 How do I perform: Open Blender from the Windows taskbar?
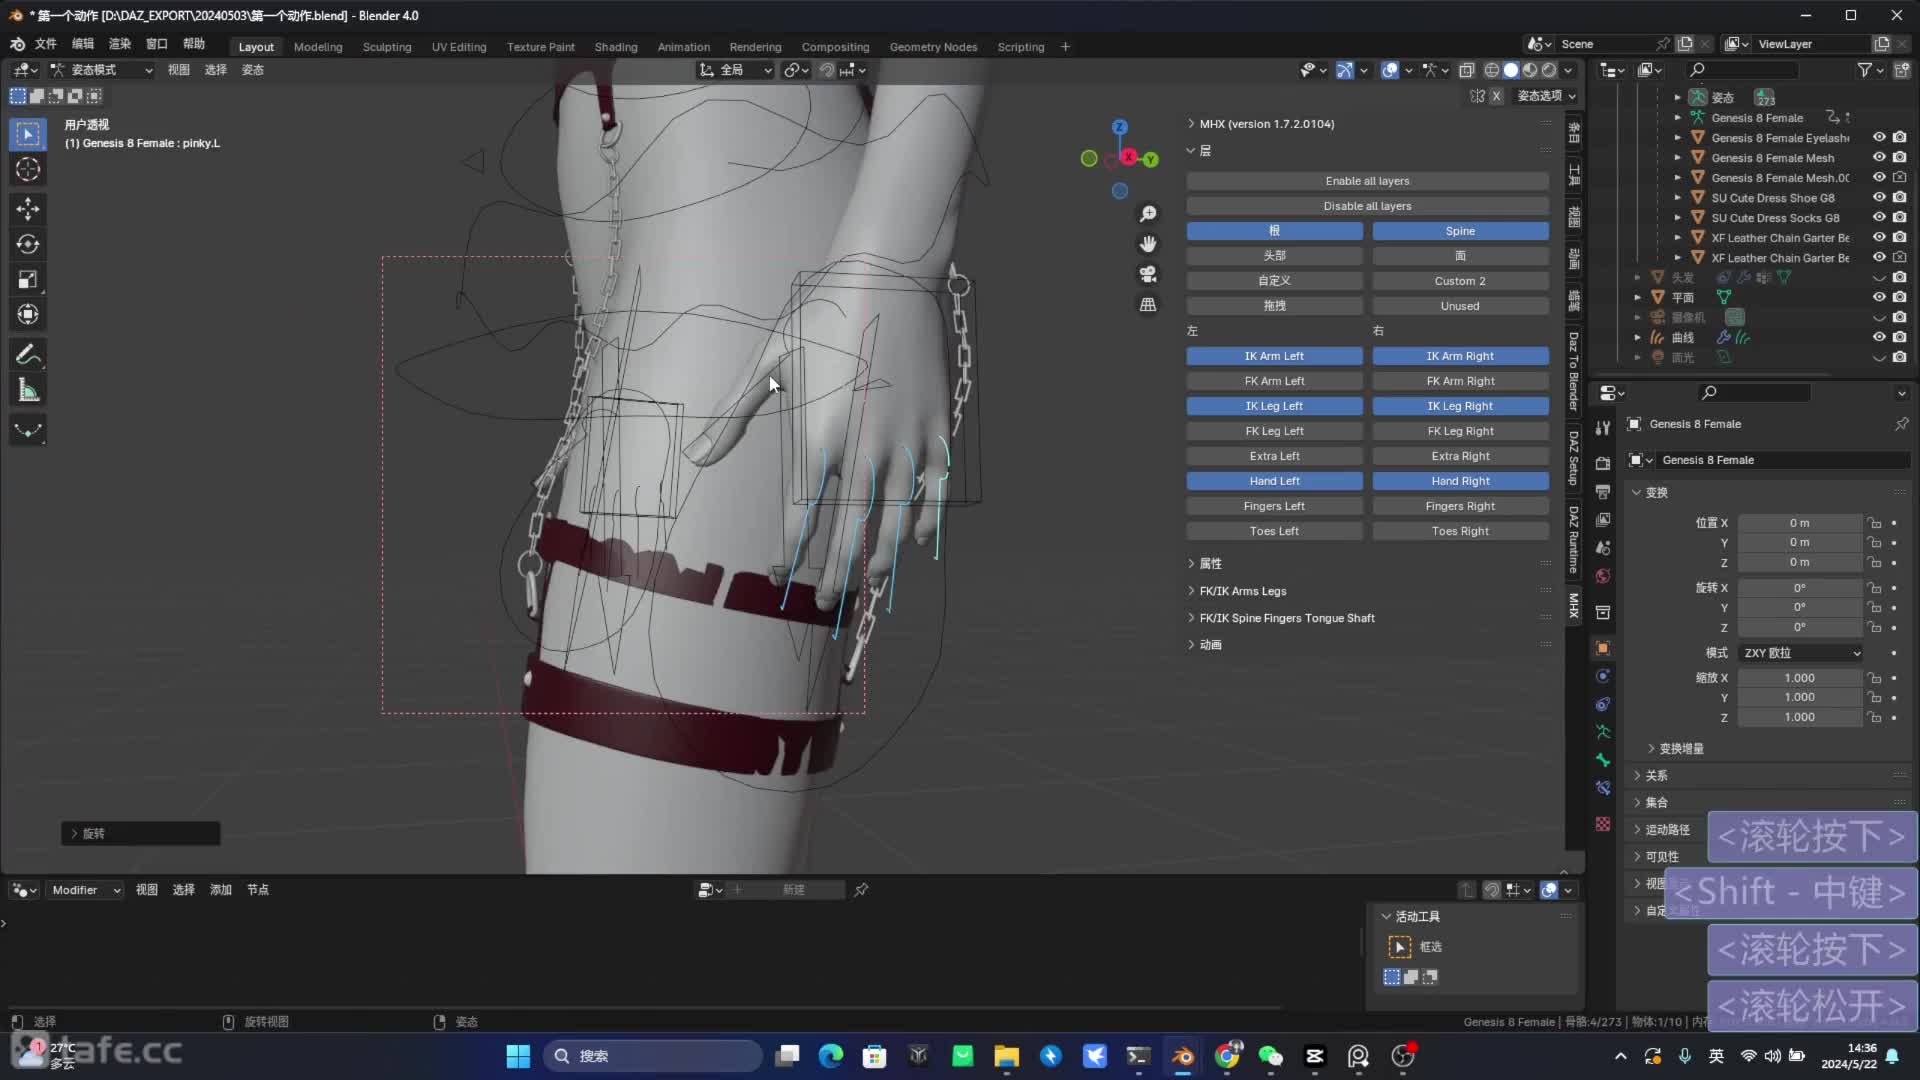1183,1056
